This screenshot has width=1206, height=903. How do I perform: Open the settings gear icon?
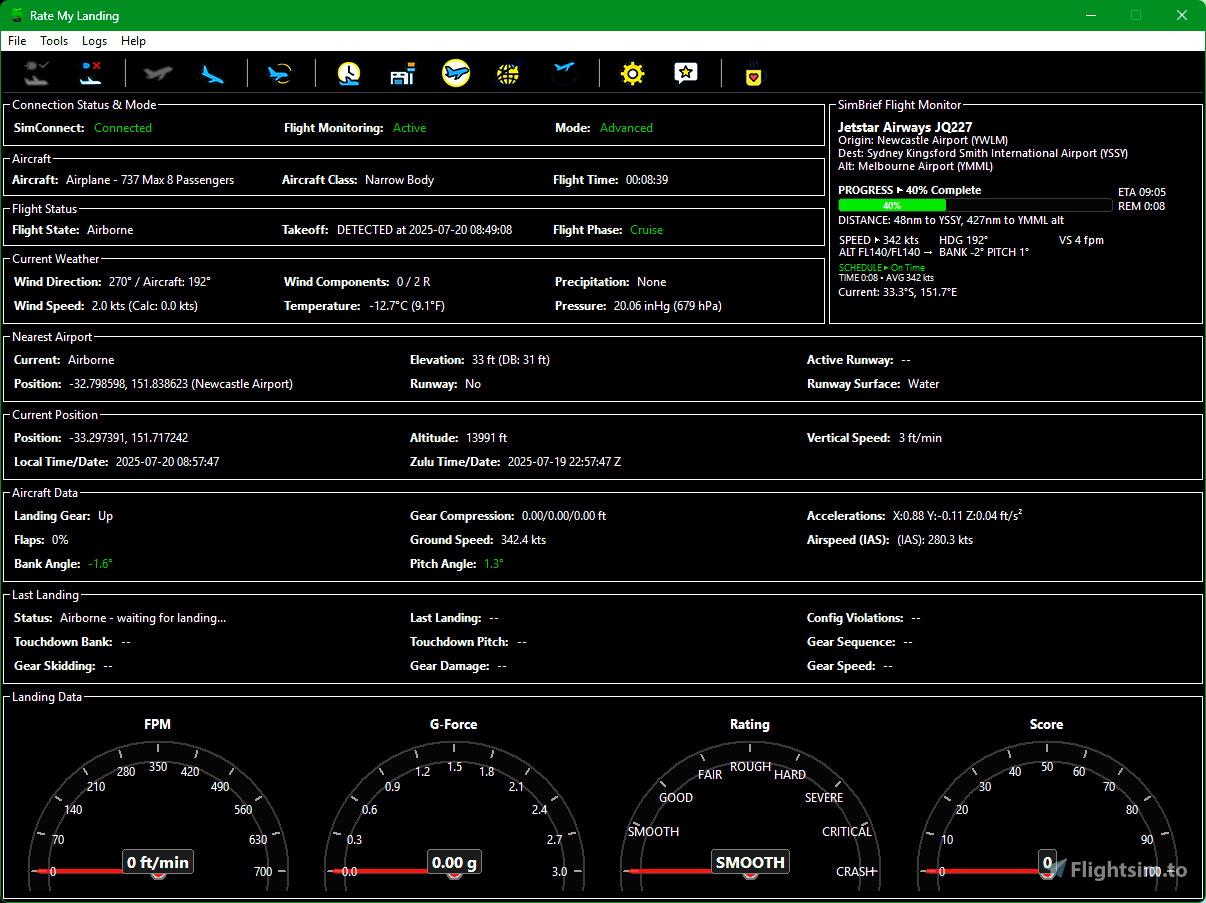tap(632, 73)
